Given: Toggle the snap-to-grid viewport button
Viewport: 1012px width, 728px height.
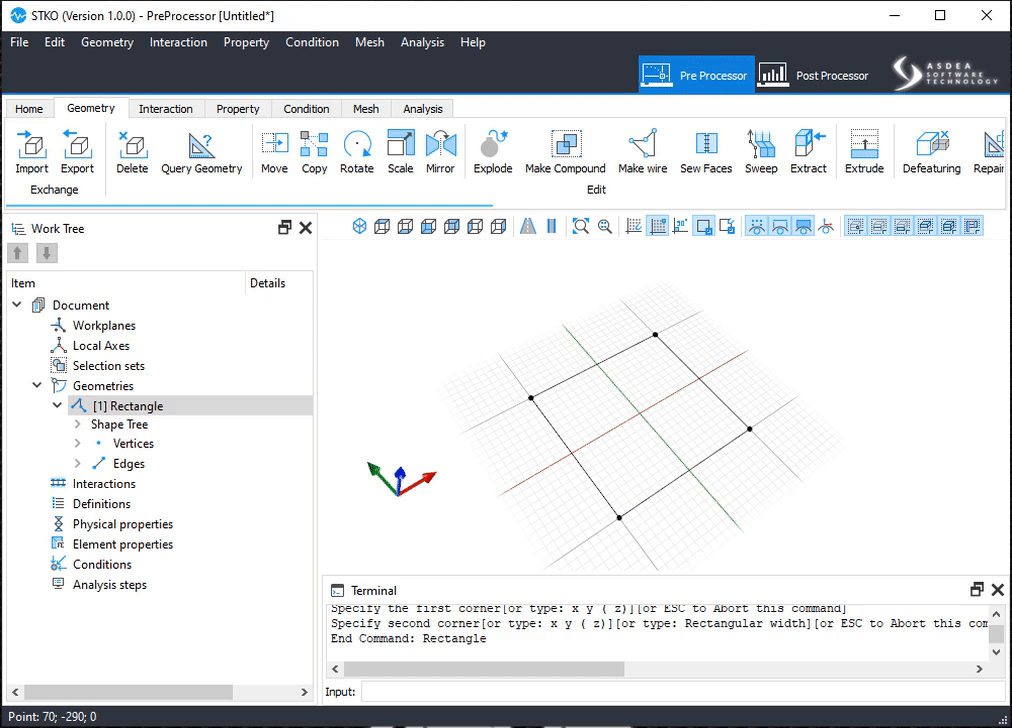Looking at the screenshot, I should click(x=658, y=227).
